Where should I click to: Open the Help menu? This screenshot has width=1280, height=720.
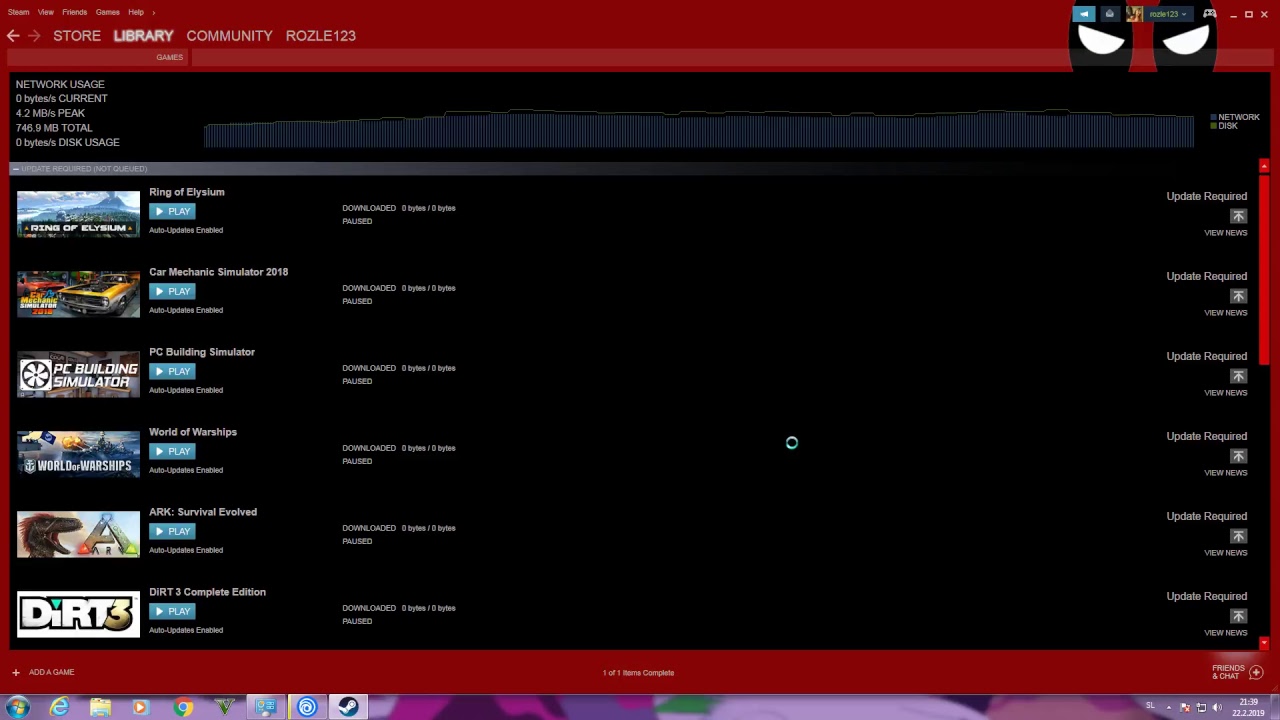point(136,12)
